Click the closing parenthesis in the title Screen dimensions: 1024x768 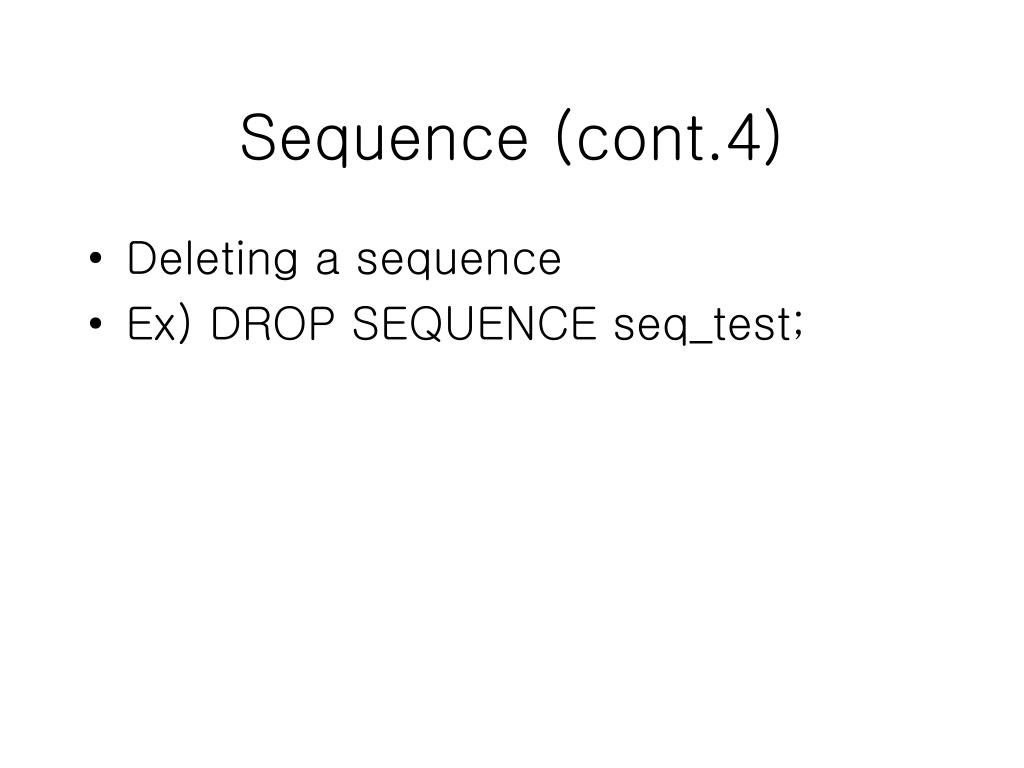pyautogui.click(x=773, y=137)
